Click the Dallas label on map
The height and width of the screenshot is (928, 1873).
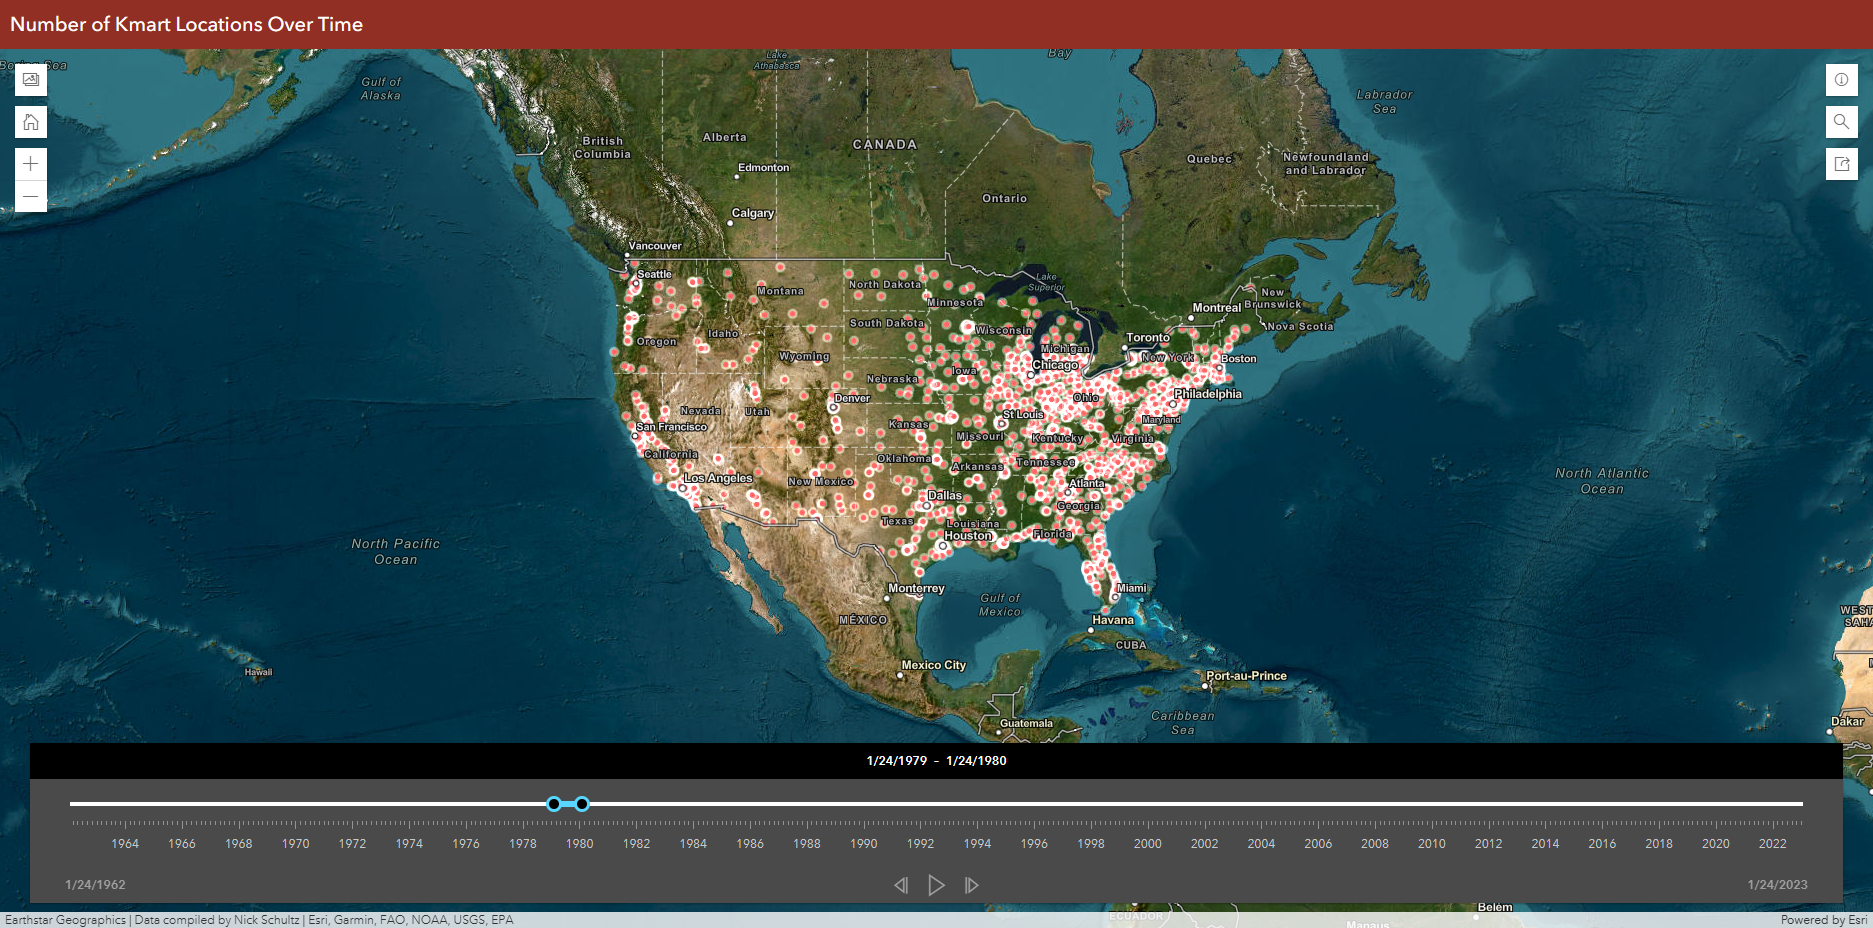[x=944, y=496]
